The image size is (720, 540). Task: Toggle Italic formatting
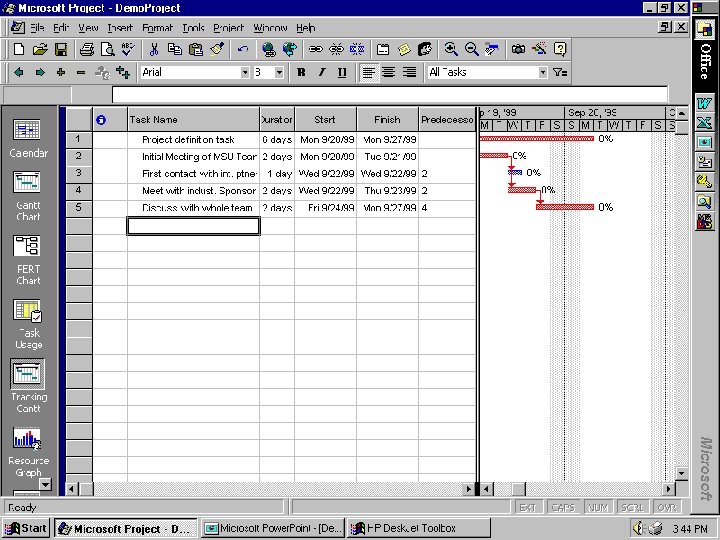click(322, 72)
